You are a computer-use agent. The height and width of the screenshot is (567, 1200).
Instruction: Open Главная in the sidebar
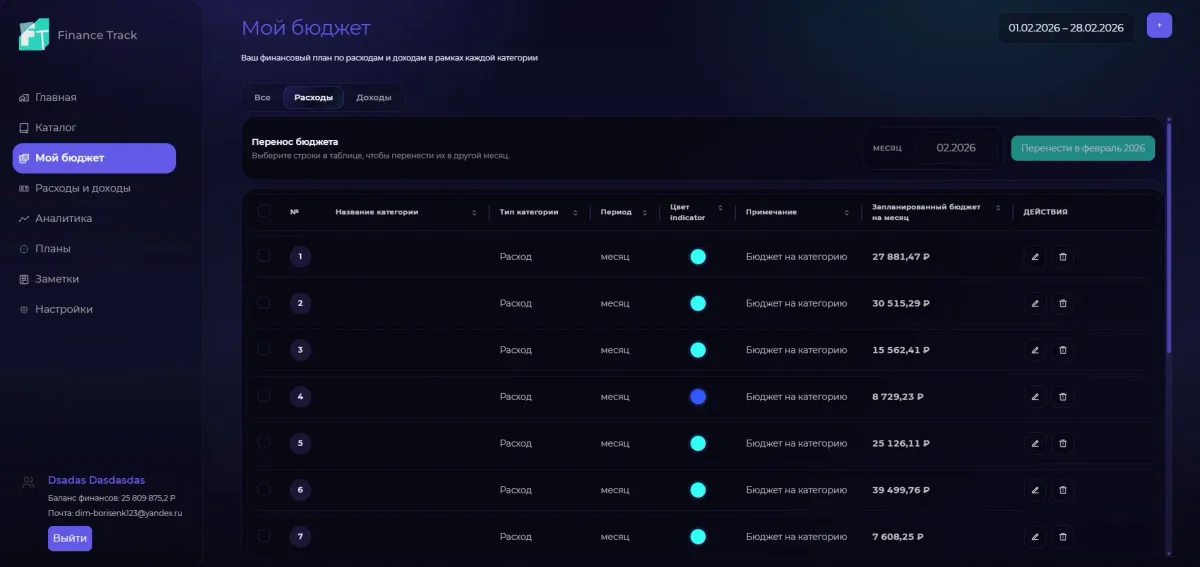[x=94, y=97]
